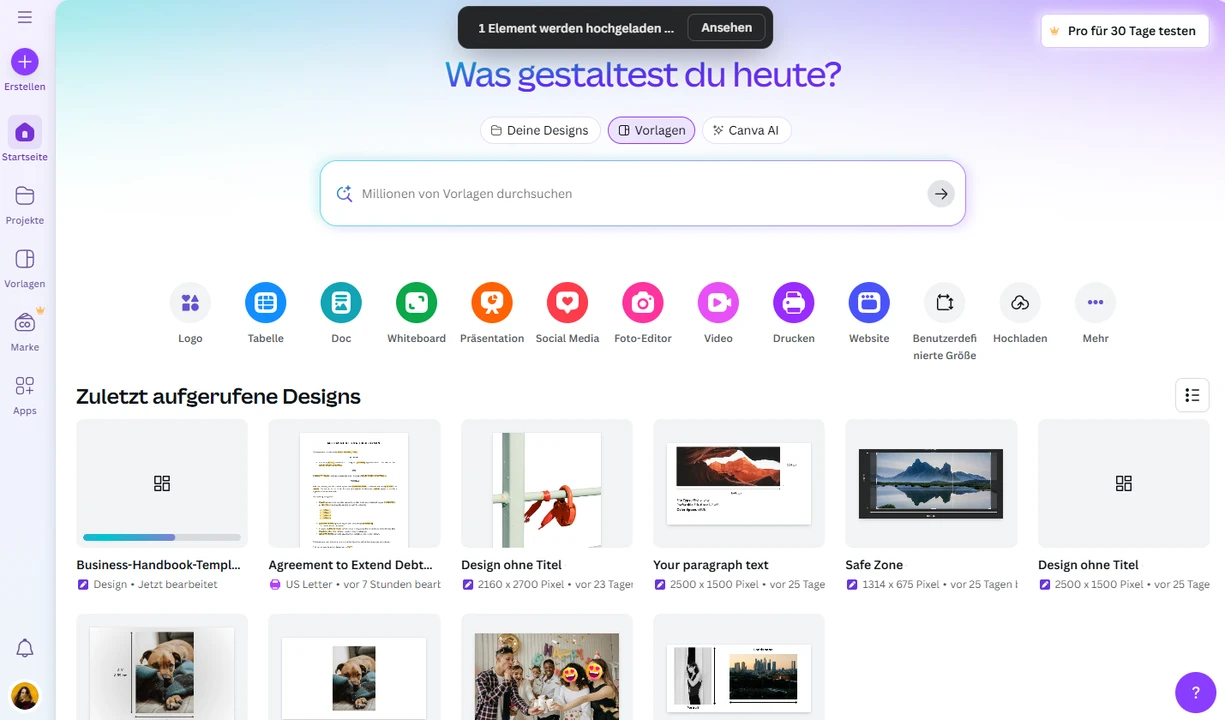
Task: Open the hamburger menu icon
Action: point(25,17)
